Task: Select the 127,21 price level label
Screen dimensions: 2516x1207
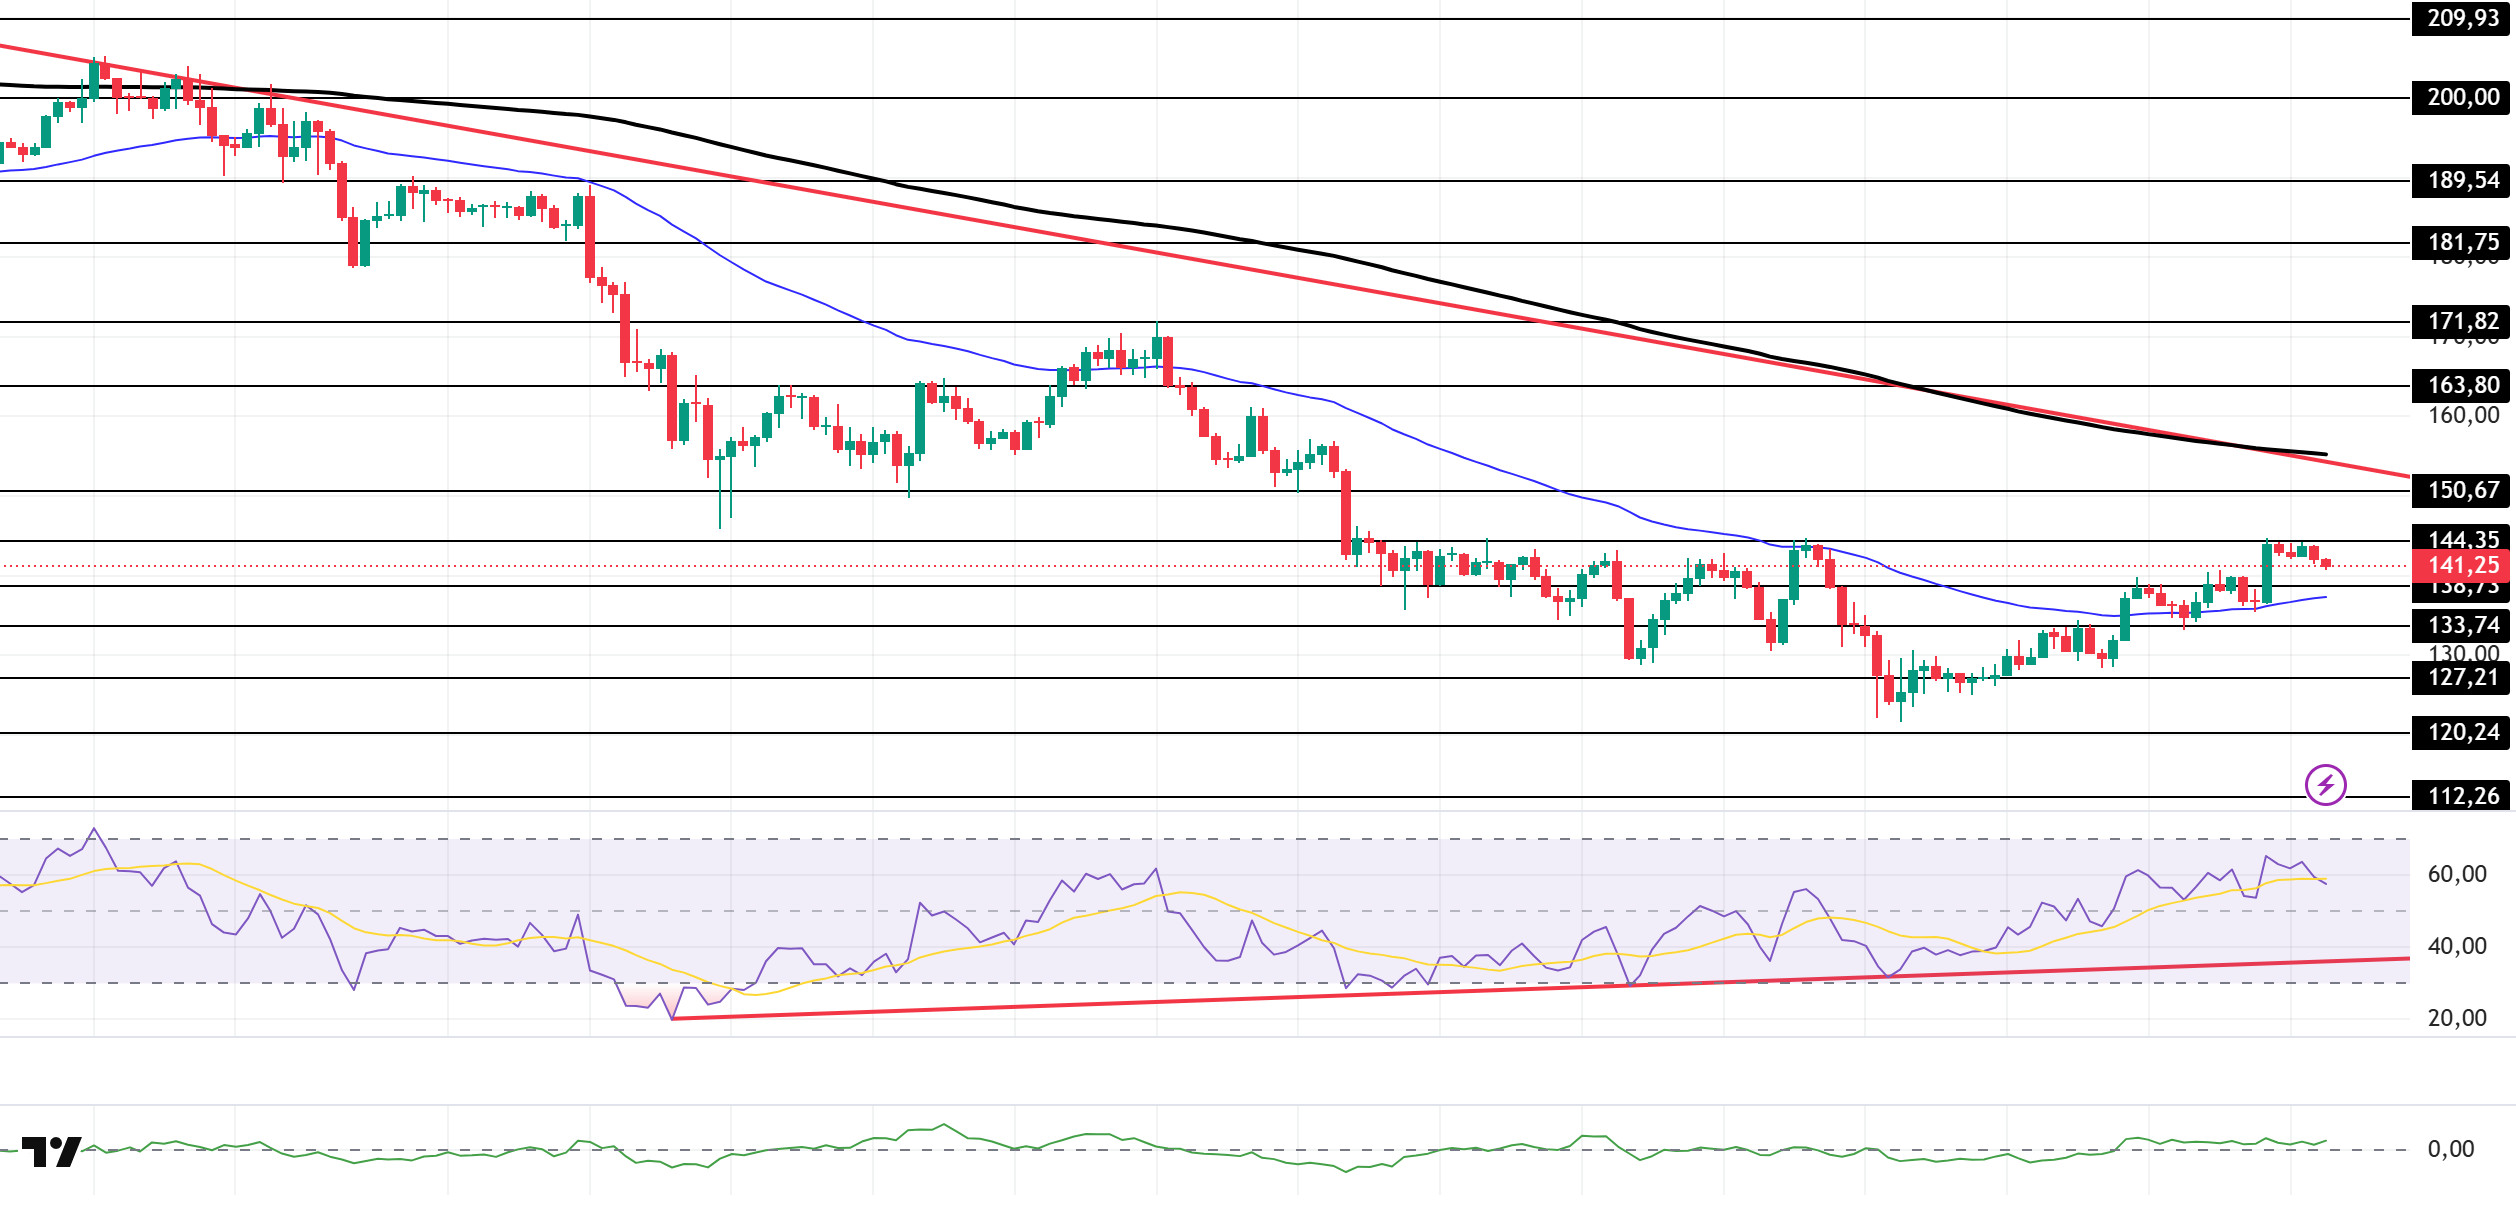Action: 2462,678
